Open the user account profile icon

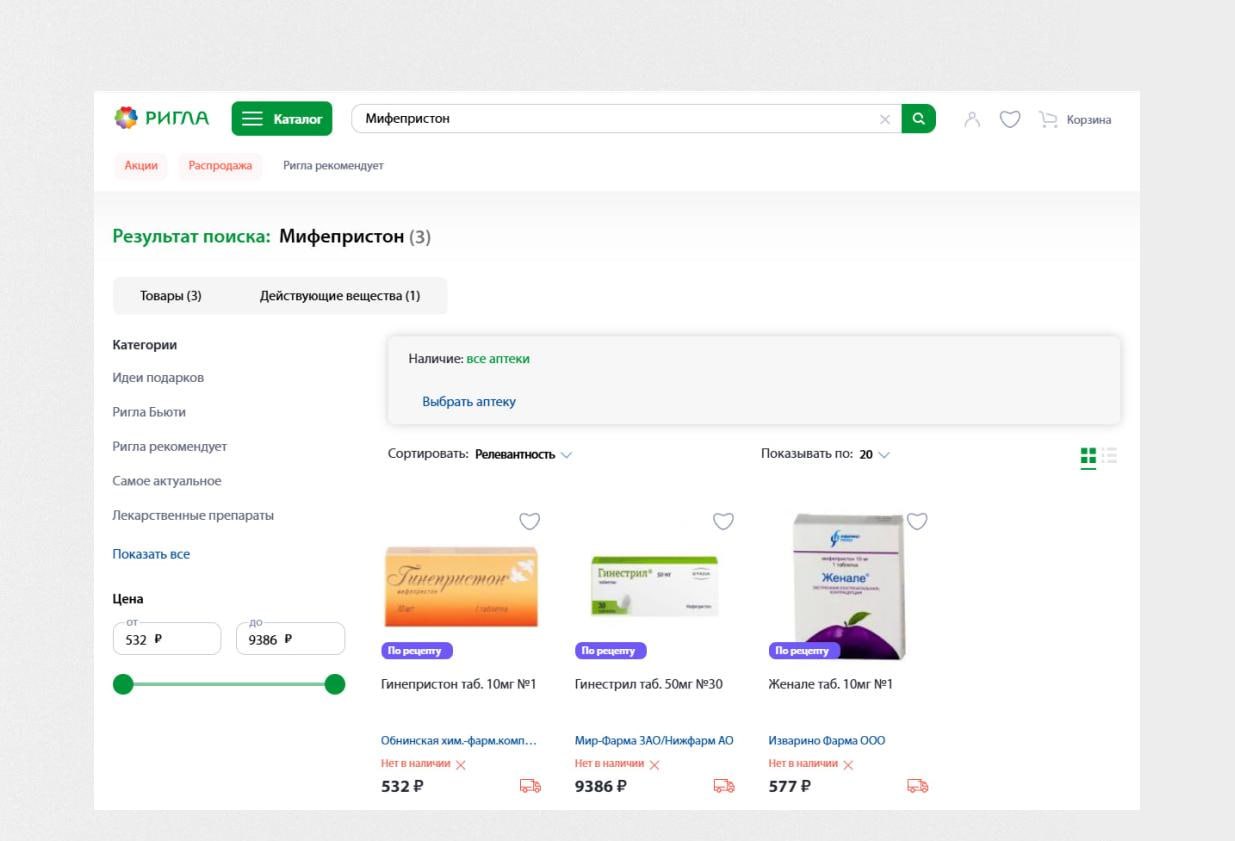coord(972,120)
